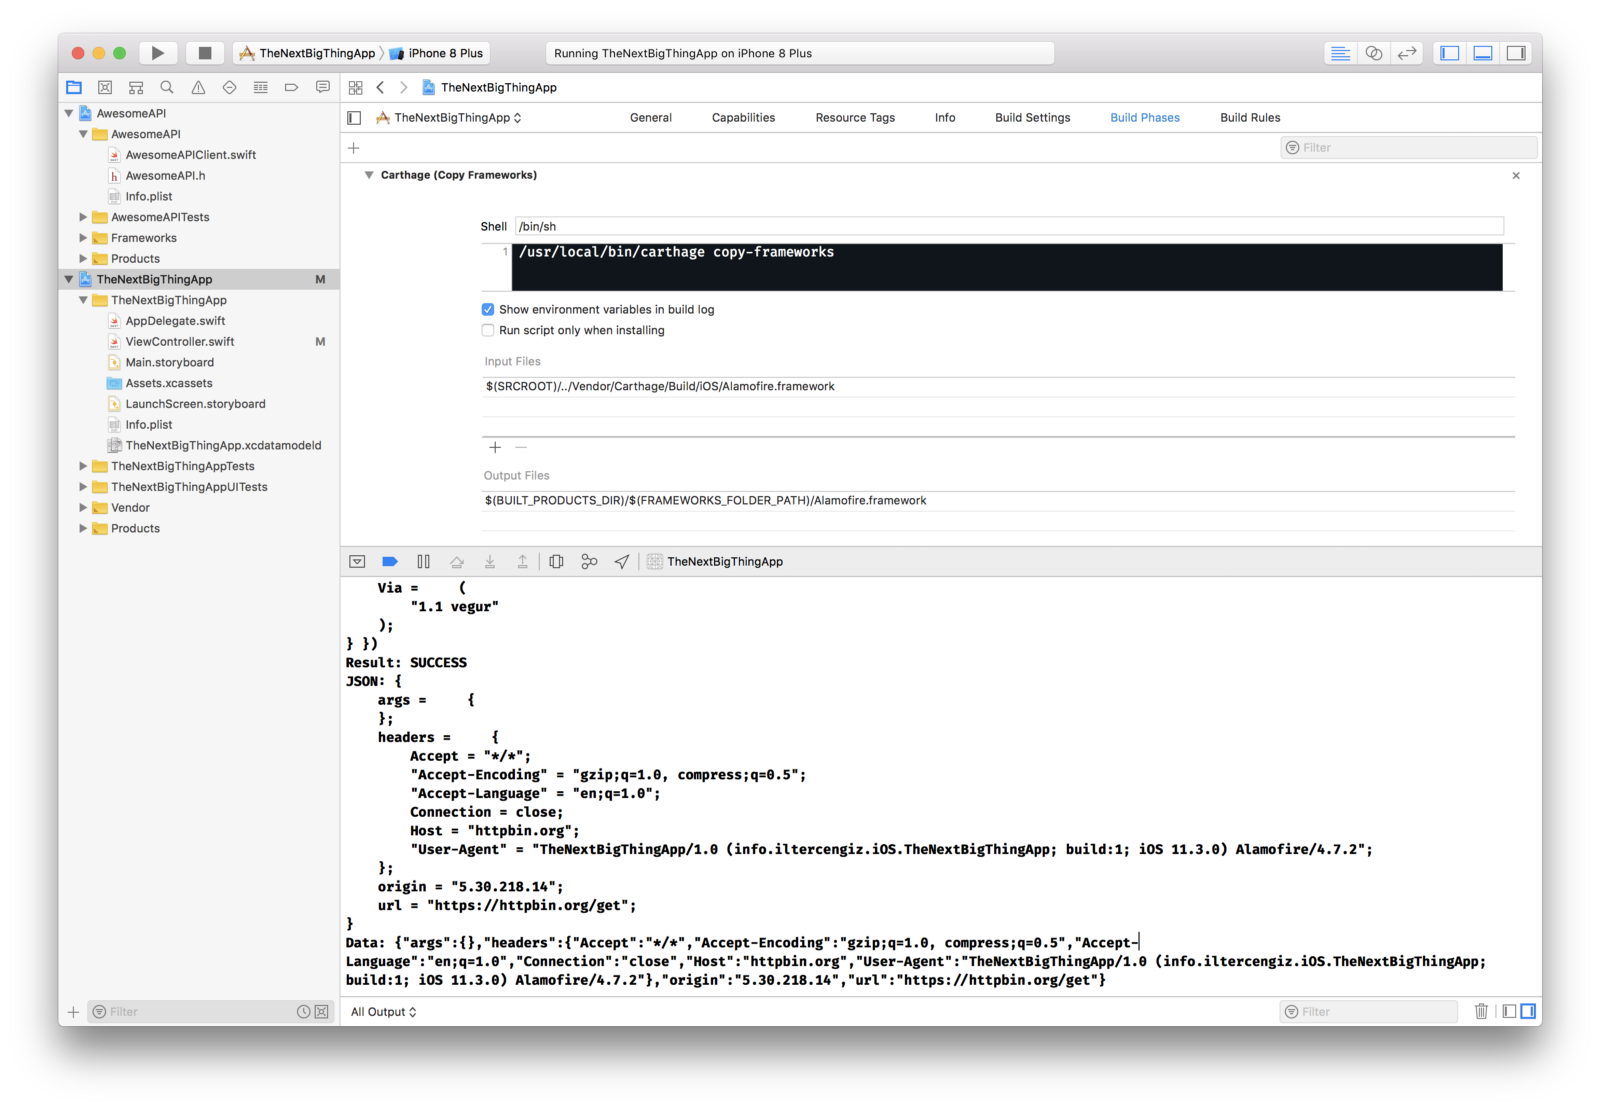This screenshot has height=1109, width=1600.
Task: Open the Issue navigator warning icon
Action: click(198, 87)
